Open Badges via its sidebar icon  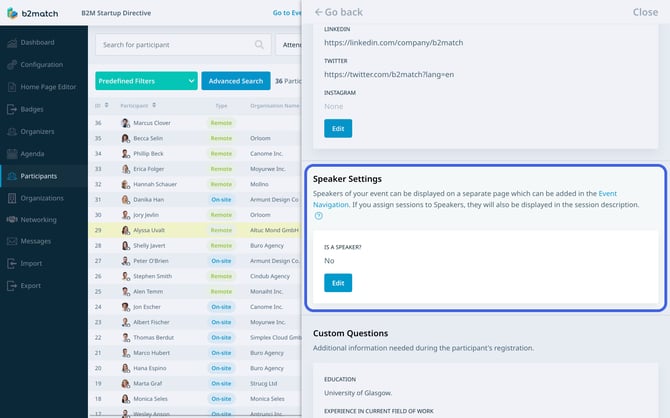point(11,109)
